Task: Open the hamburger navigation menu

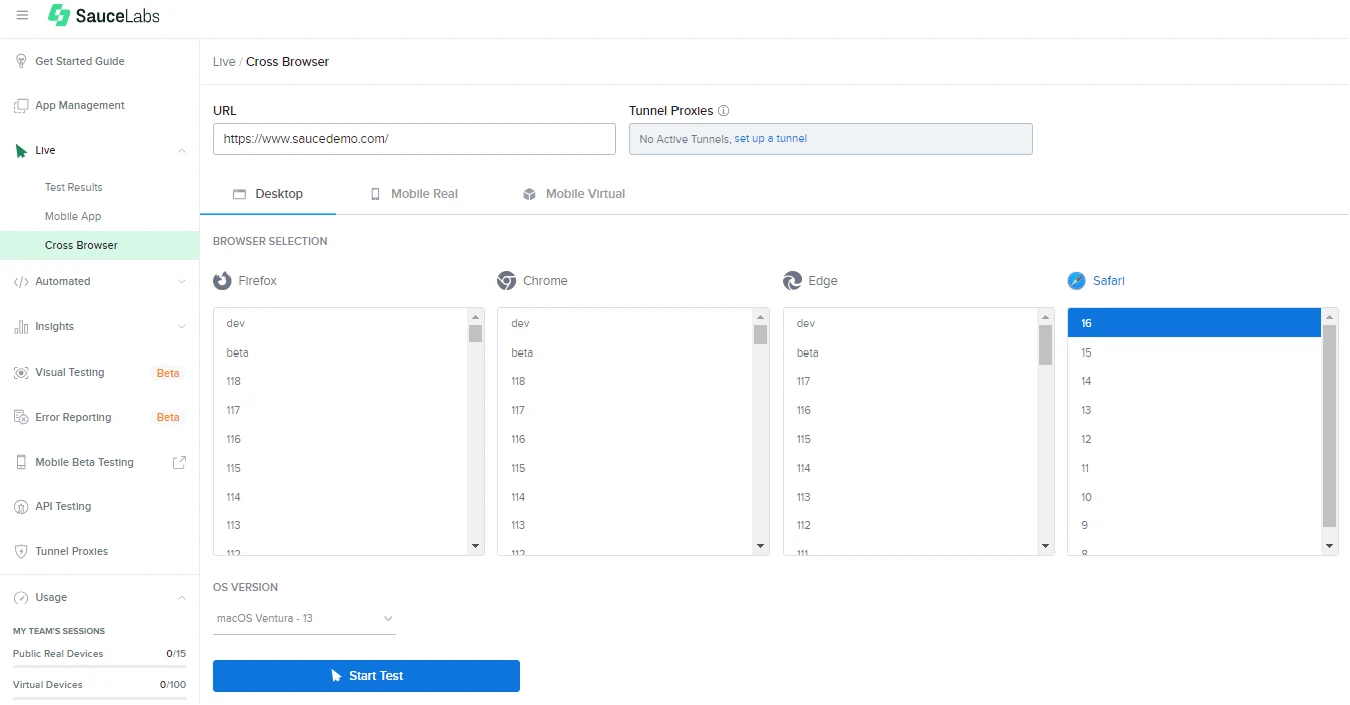Action: coord(22,15)
